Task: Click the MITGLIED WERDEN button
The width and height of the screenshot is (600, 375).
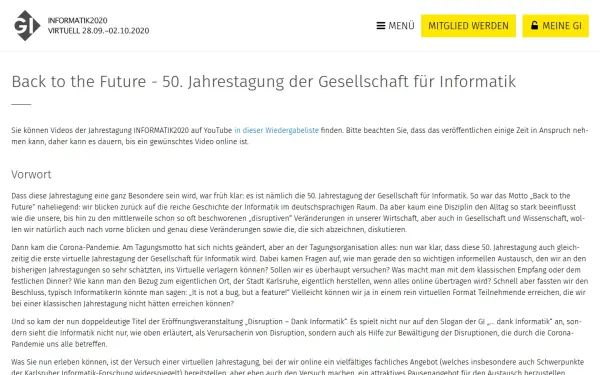Action: (468, 26)
